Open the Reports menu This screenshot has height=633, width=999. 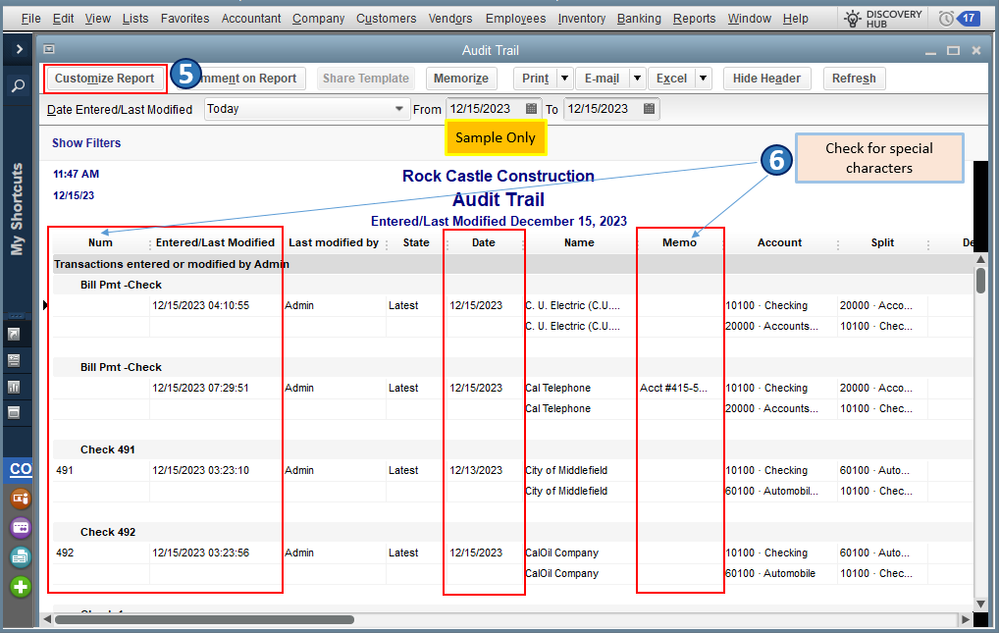[x=694, y=18]
